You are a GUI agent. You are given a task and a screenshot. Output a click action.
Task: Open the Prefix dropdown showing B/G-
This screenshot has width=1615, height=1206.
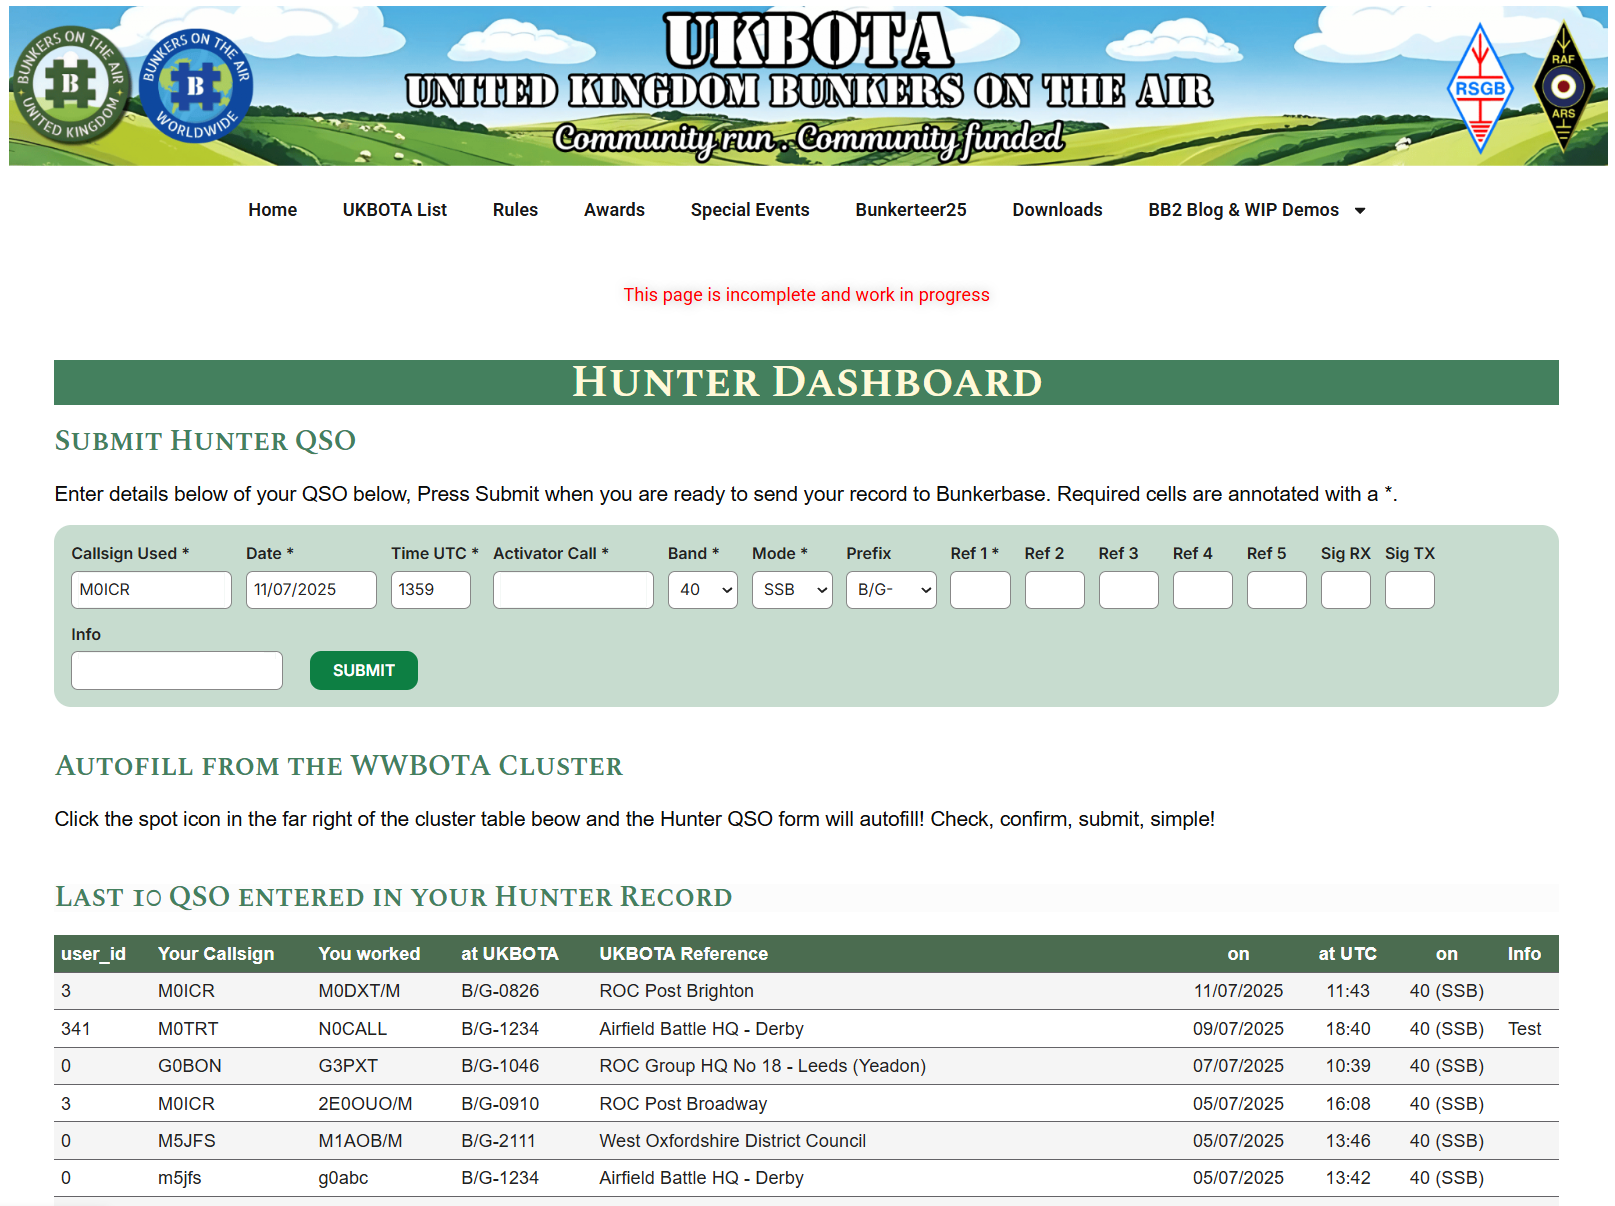[x=891, y=590]
